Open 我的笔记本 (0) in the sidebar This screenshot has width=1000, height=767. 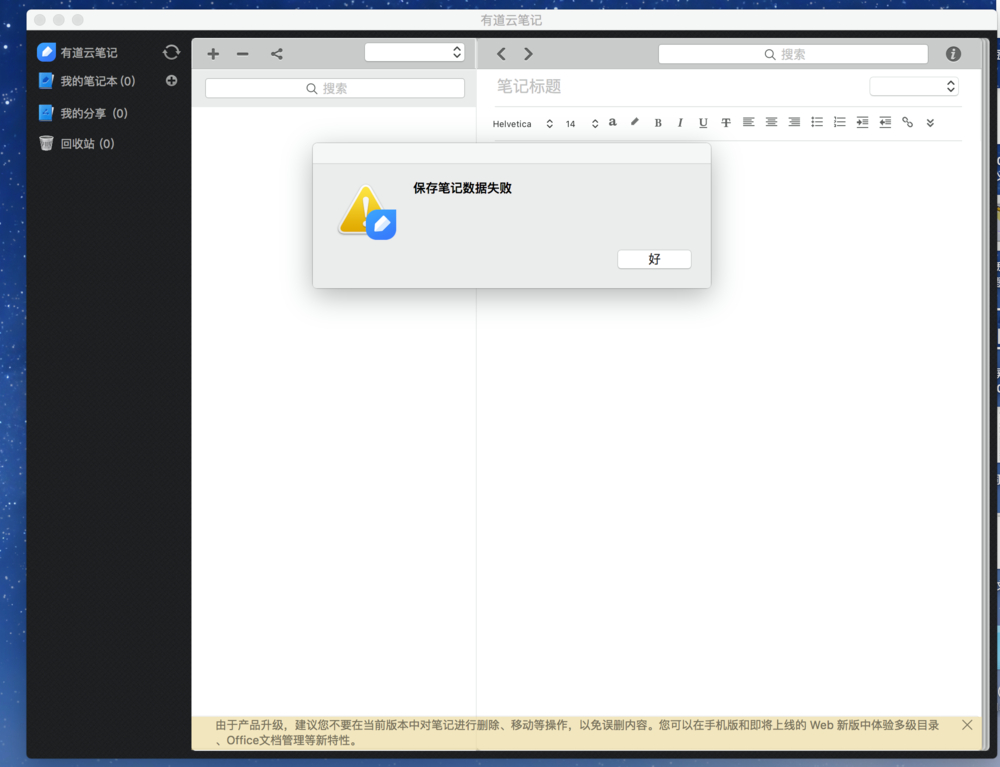(x=87, y=81)
